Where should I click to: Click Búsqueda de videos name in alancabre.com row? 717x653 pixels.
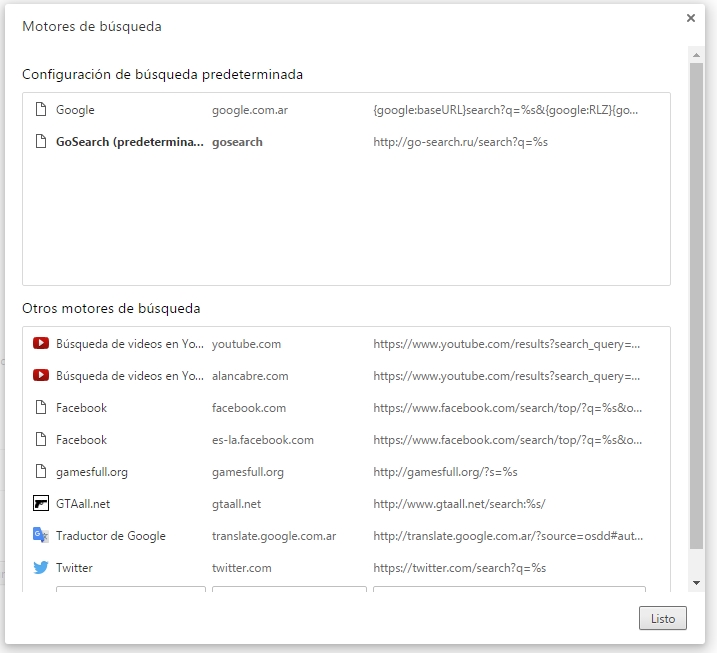tap(130, 376)
